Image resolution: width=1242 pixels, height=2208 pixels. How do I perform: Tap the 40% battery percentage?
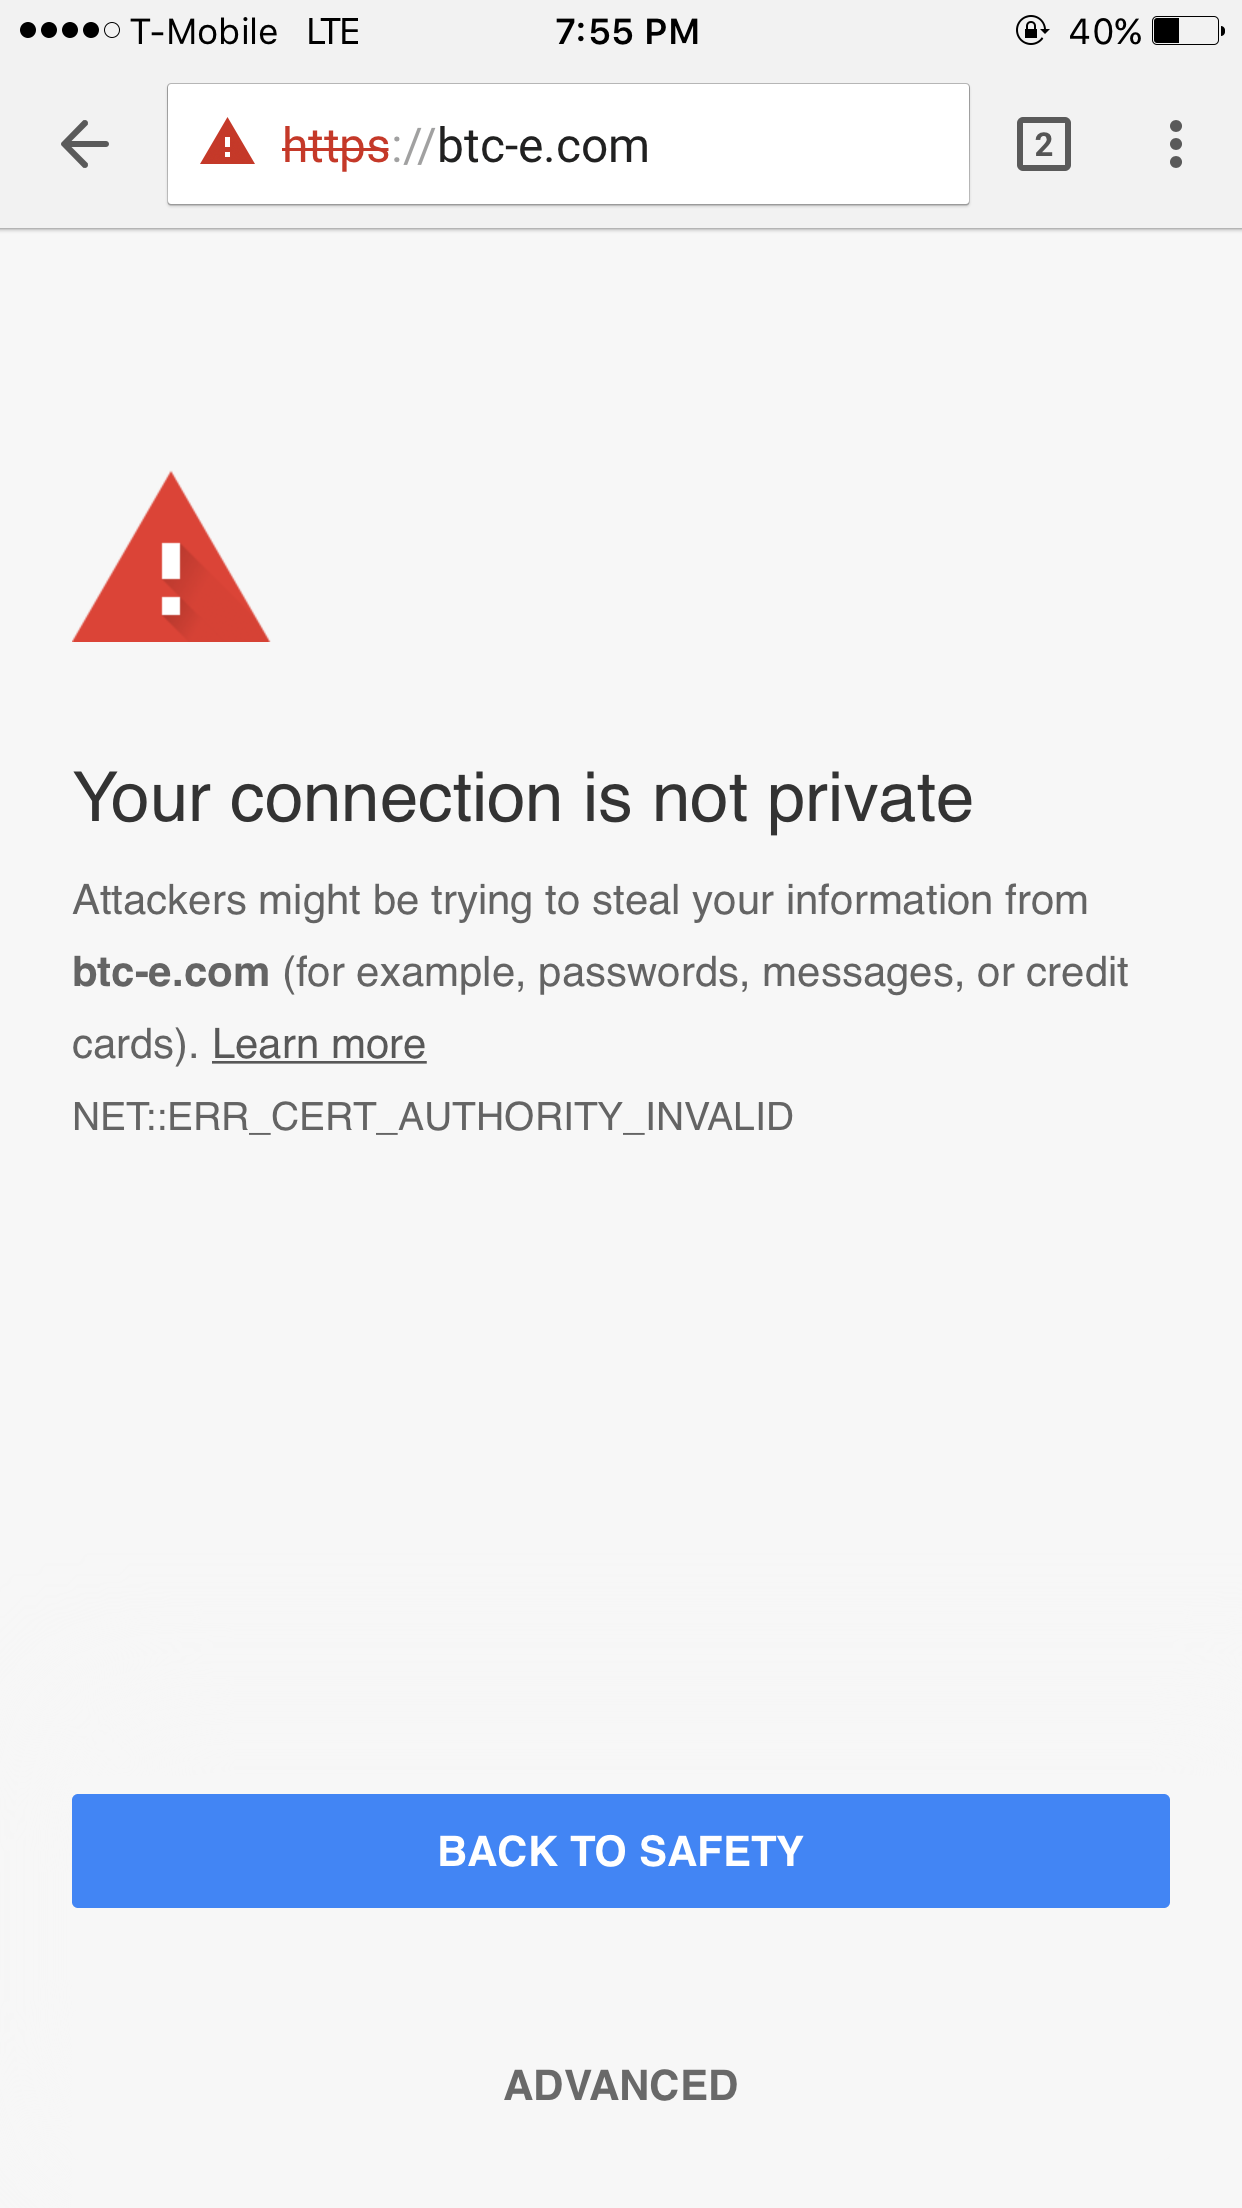click(1105, 32)
